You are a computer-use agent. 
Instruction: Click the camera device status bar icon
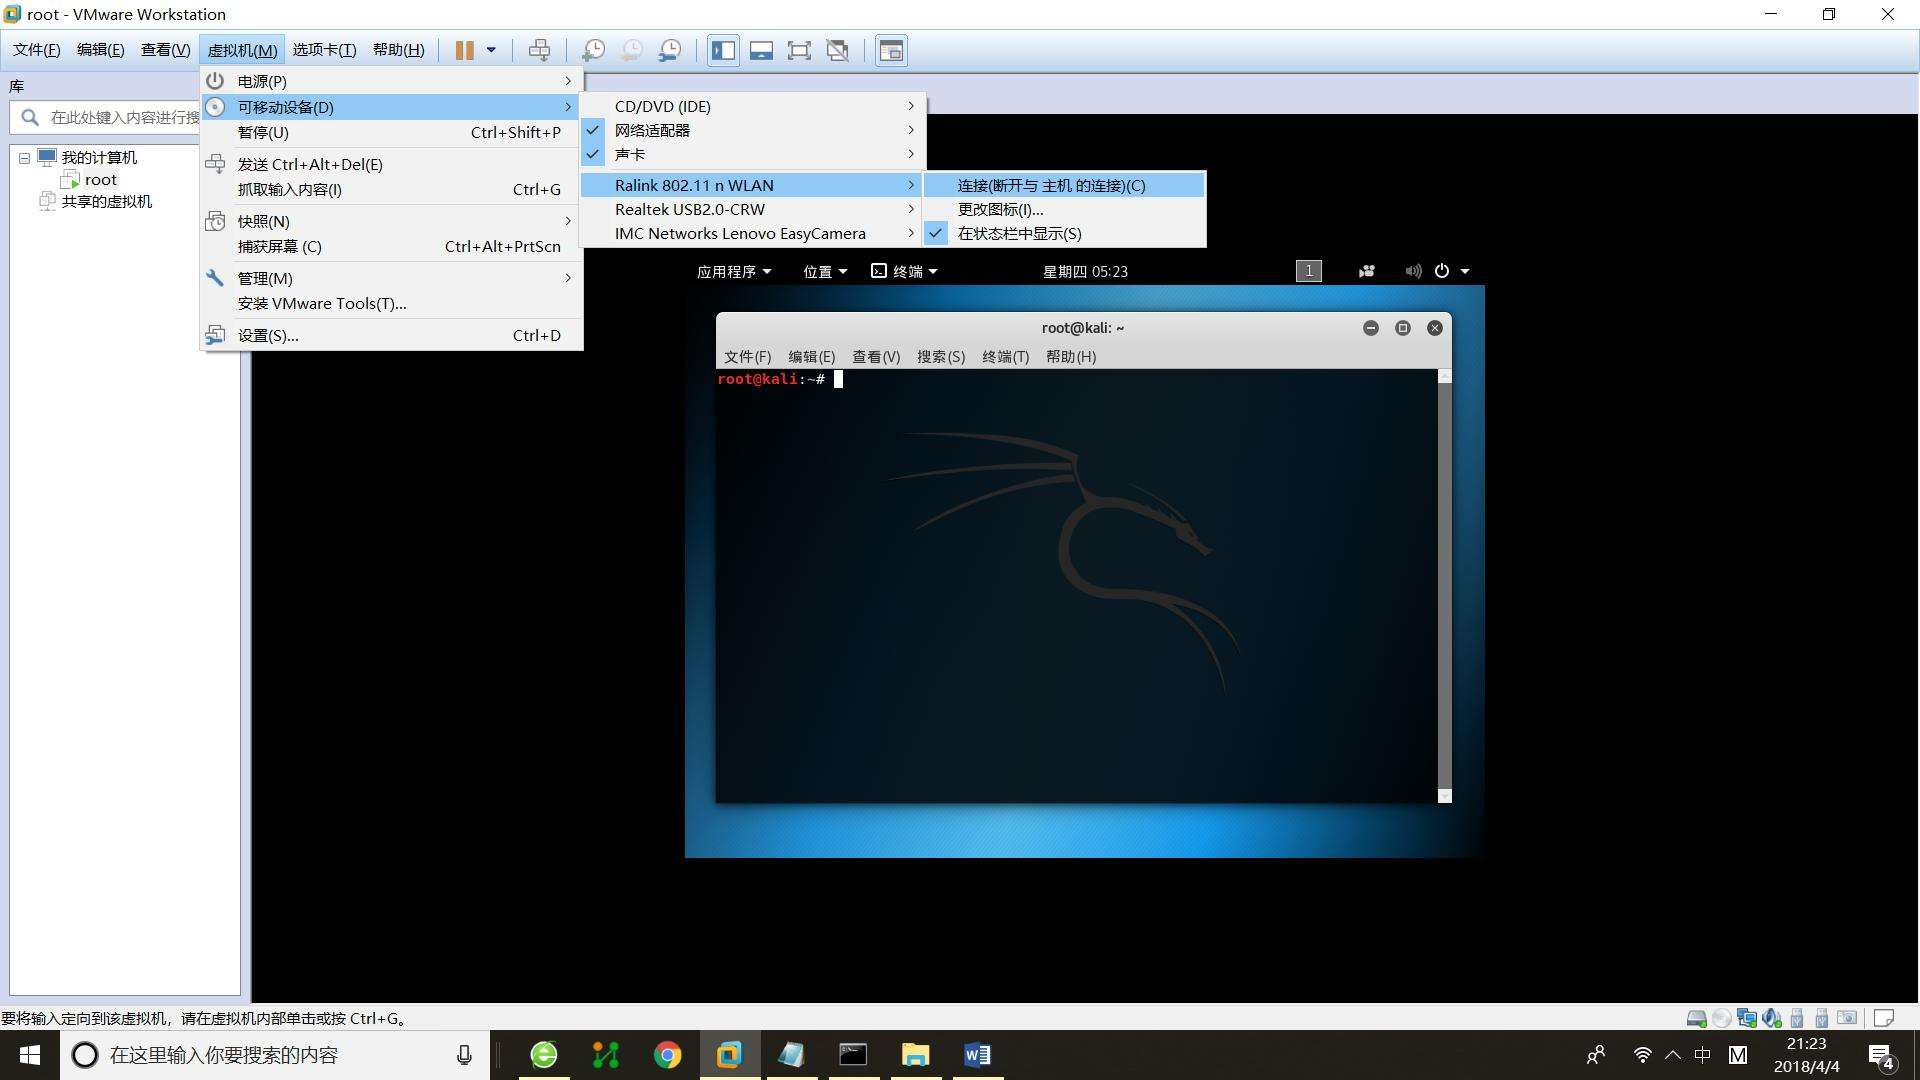coord(1847,1018)
